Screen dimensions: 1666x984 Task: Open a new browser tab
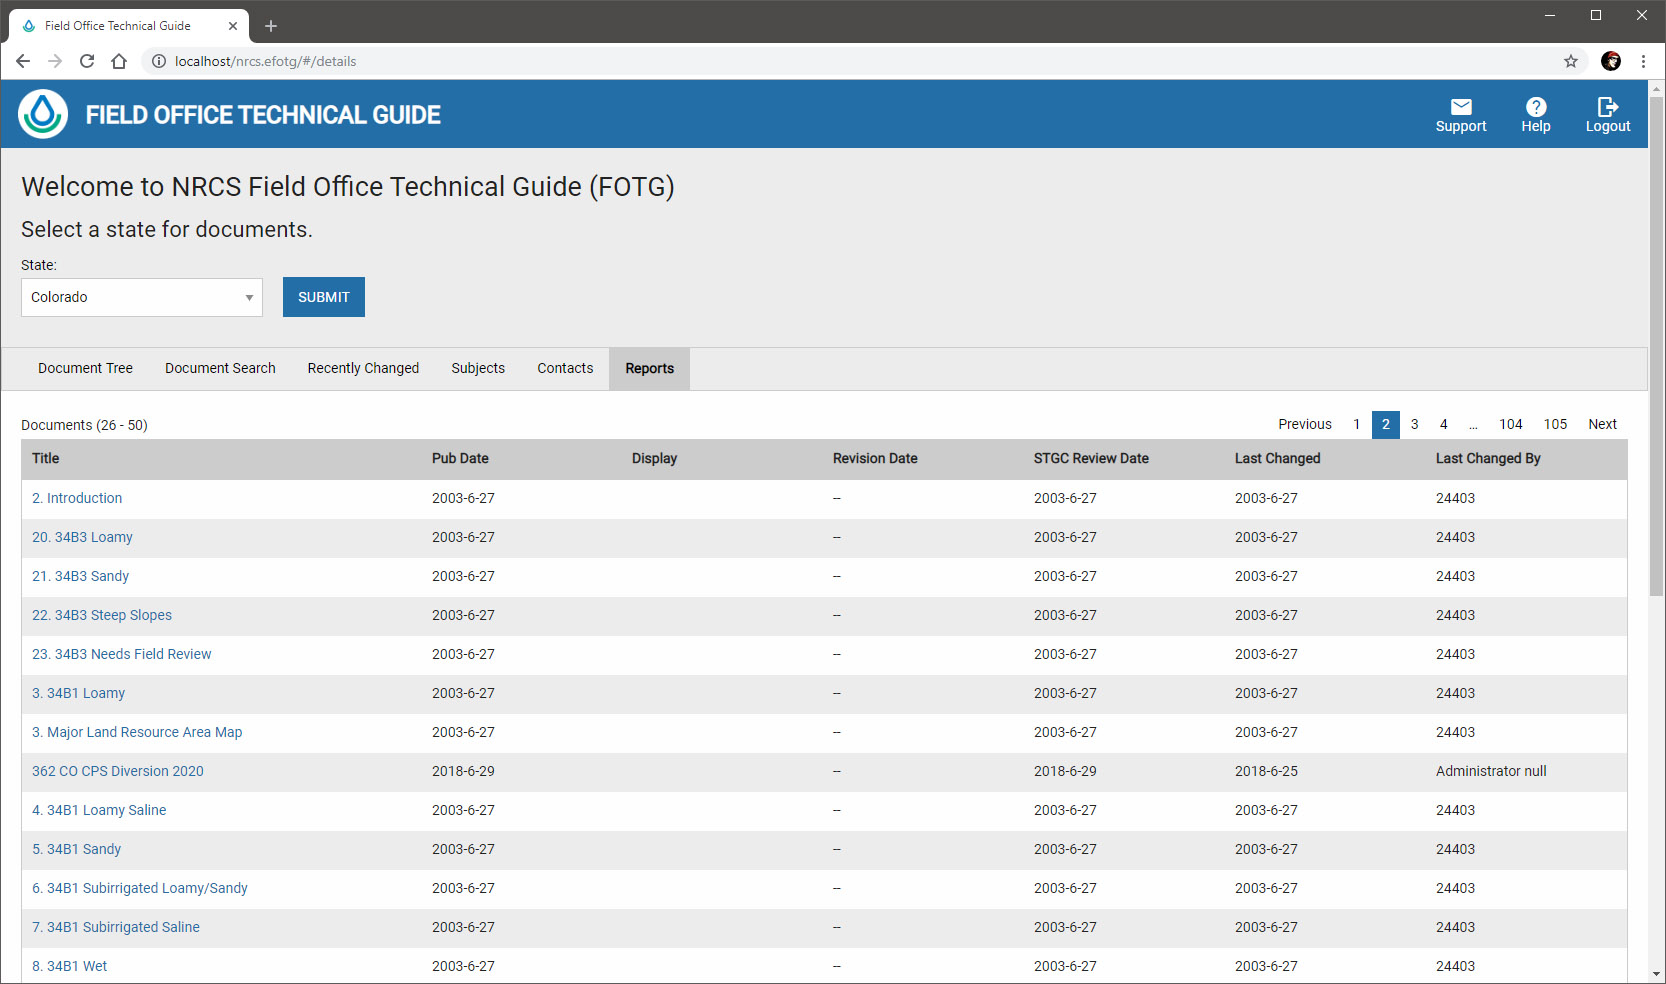(x=271, y=26)
